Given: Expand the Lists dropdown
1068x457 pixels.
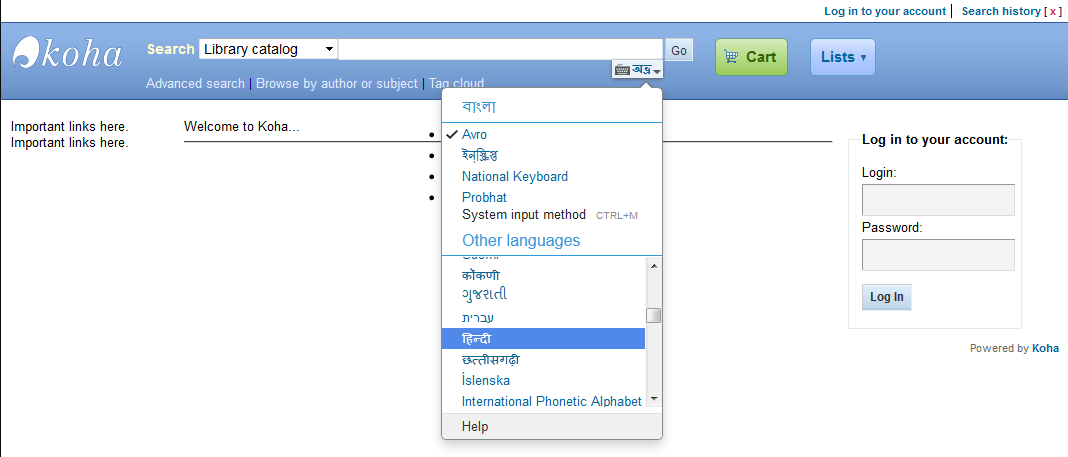Looking at the screenshot, I should [842, 57].
